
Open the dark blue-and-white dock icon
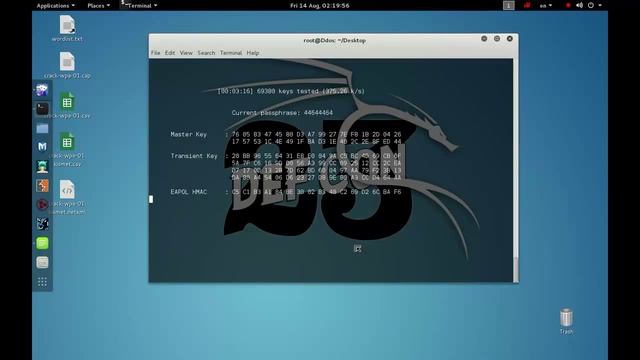(42, 224)
